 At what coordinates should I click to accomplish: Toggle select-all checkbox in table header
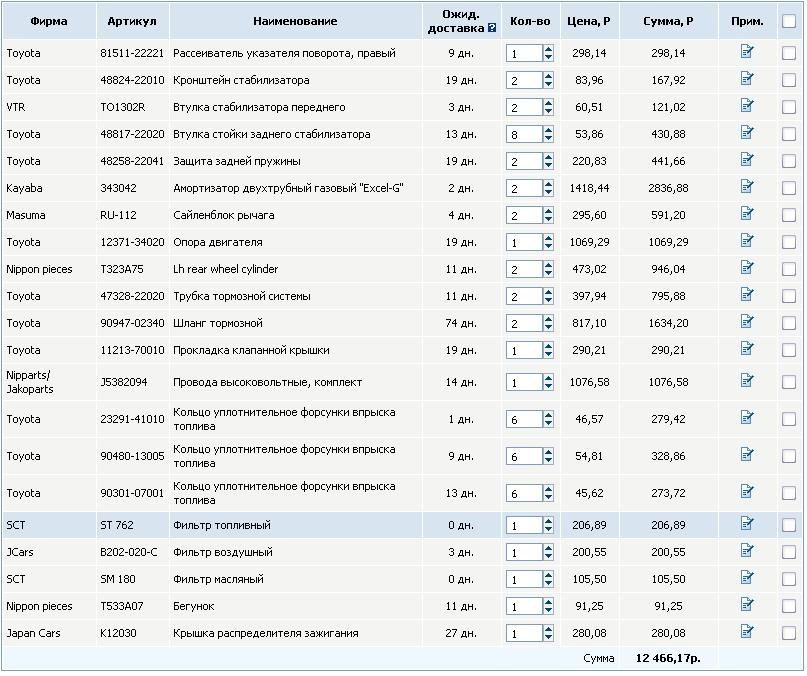pos(788,21)
